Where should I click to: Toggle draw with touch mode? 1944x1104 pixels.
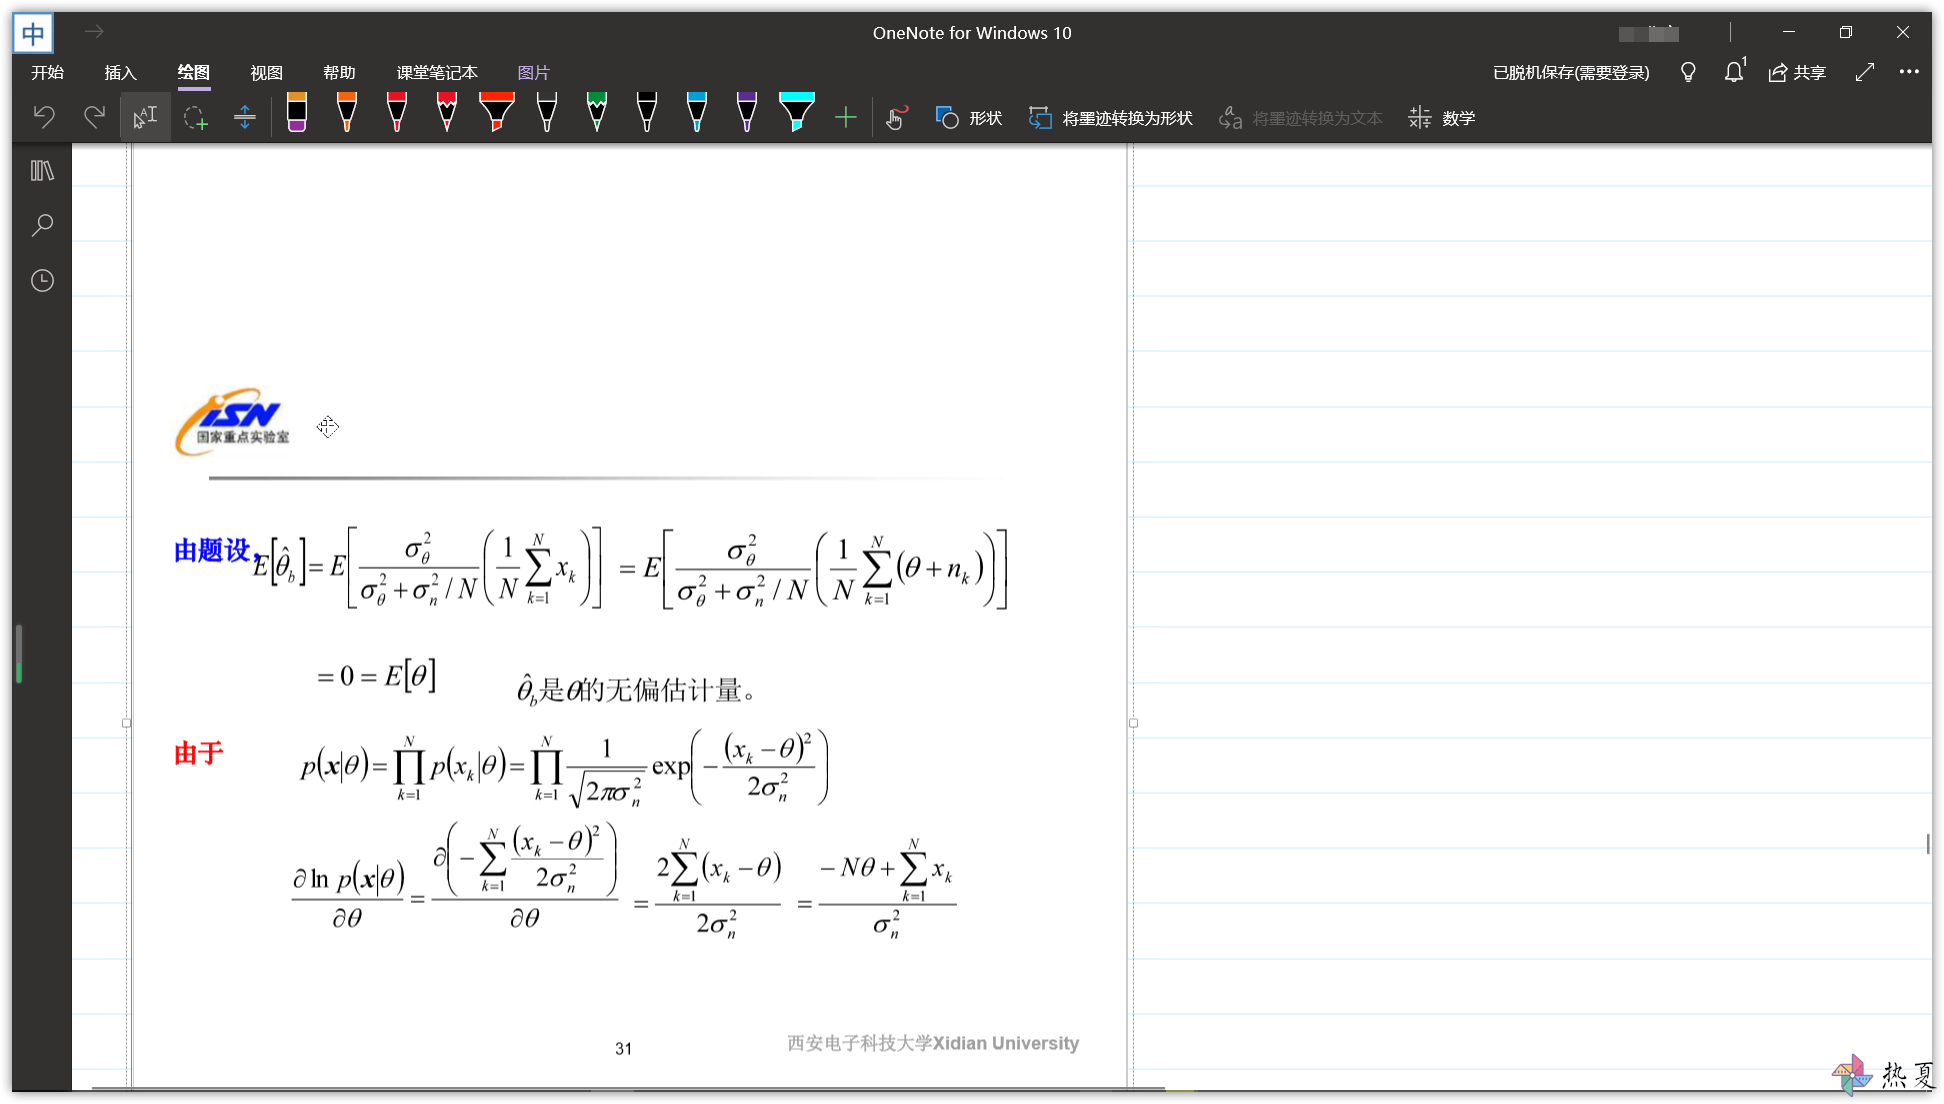(x=897, y=118)
